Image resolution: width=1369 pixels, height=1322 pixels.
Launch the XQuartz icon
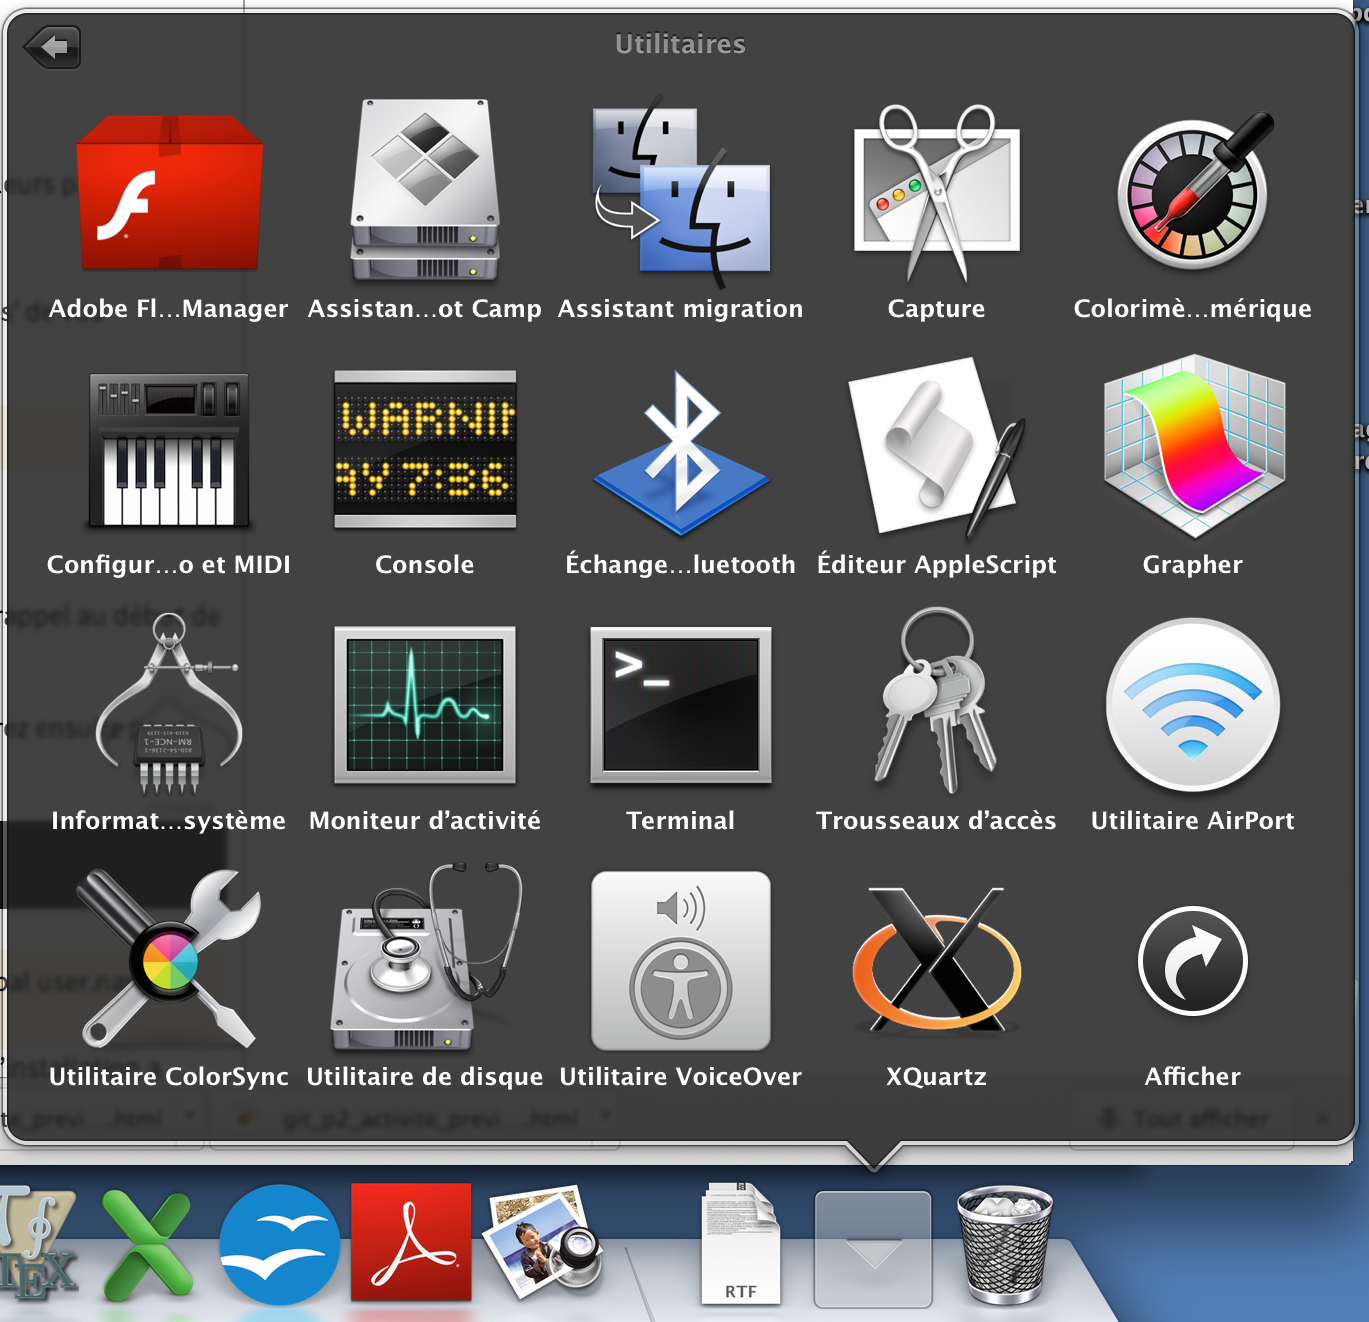click(x=937, y=960)
